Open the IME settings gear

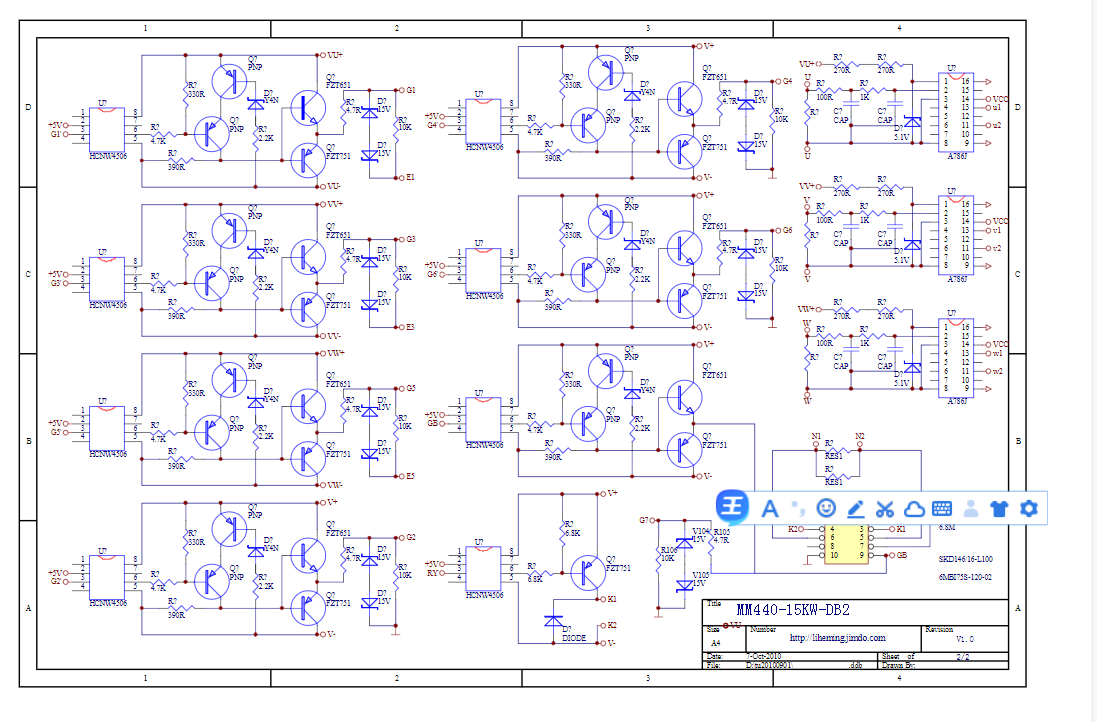(x=1028, y=508)
